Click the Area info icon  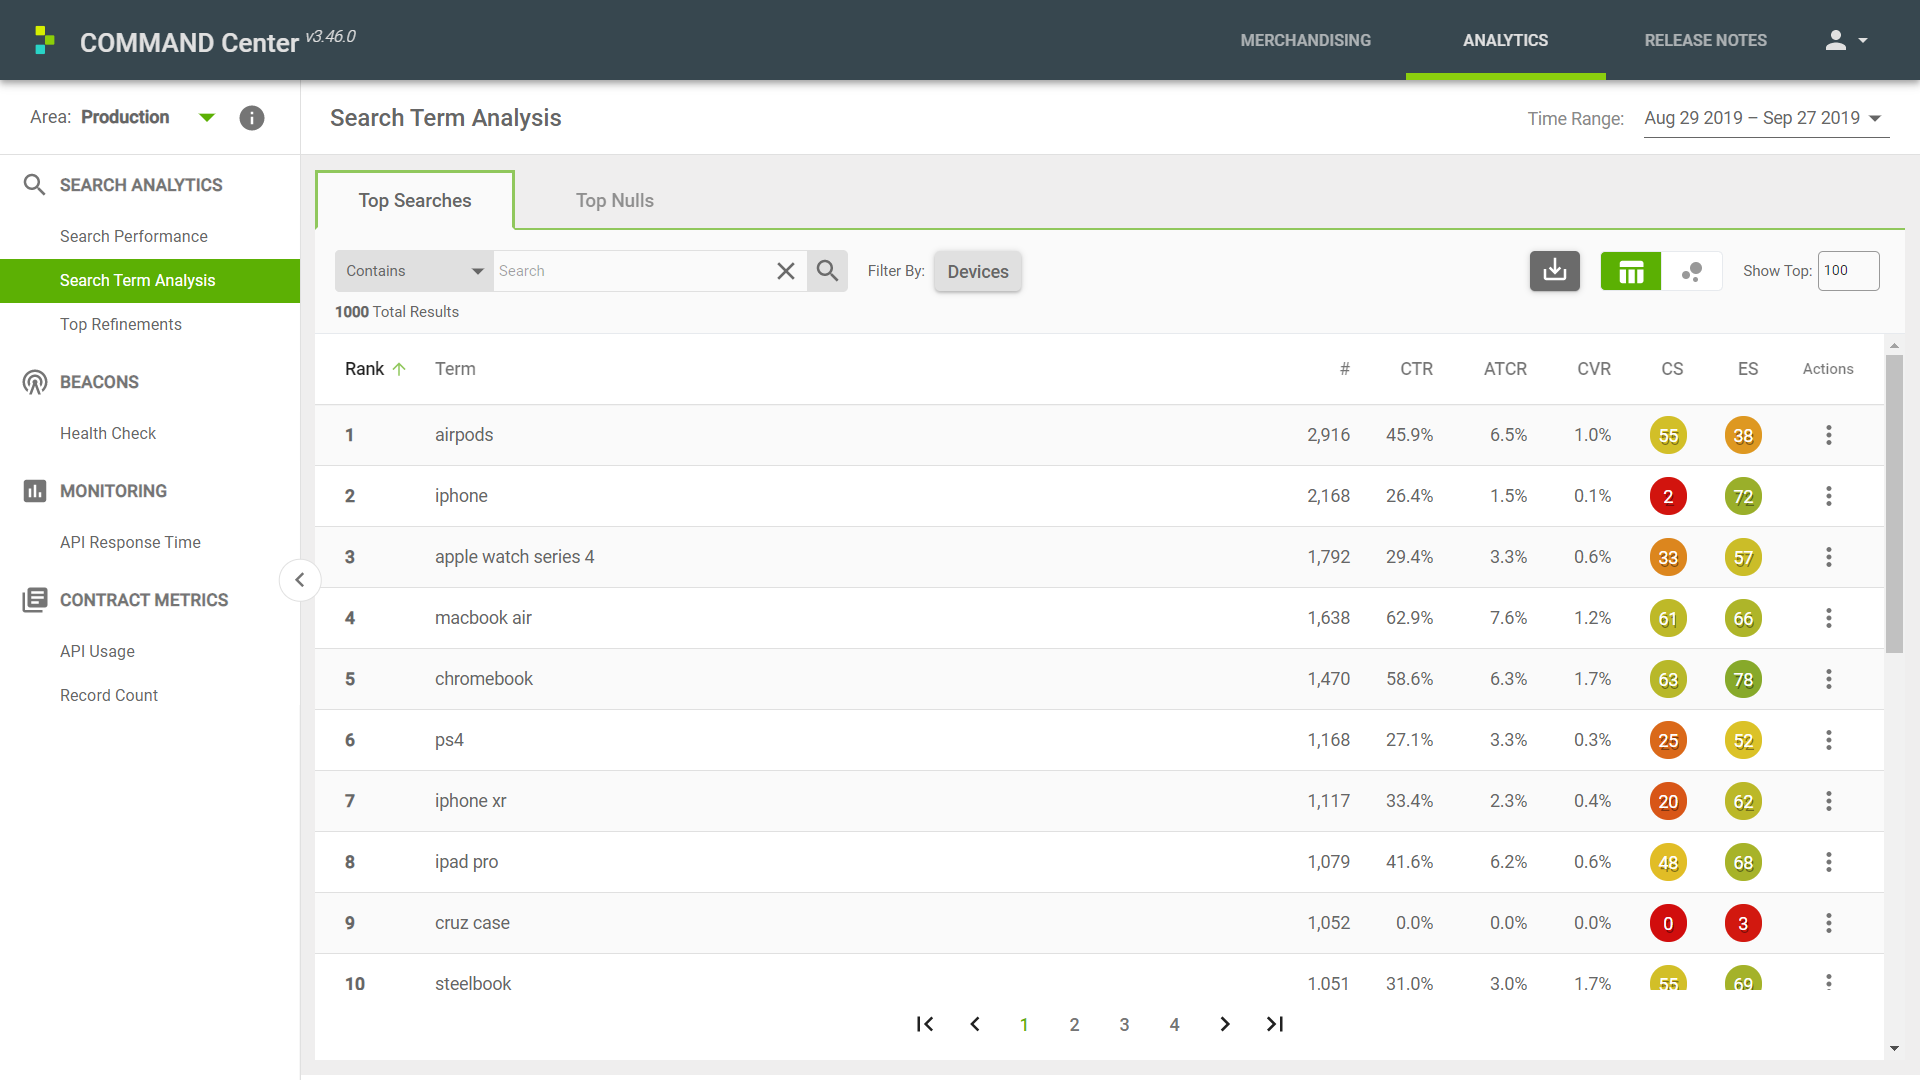pos(252,118)
